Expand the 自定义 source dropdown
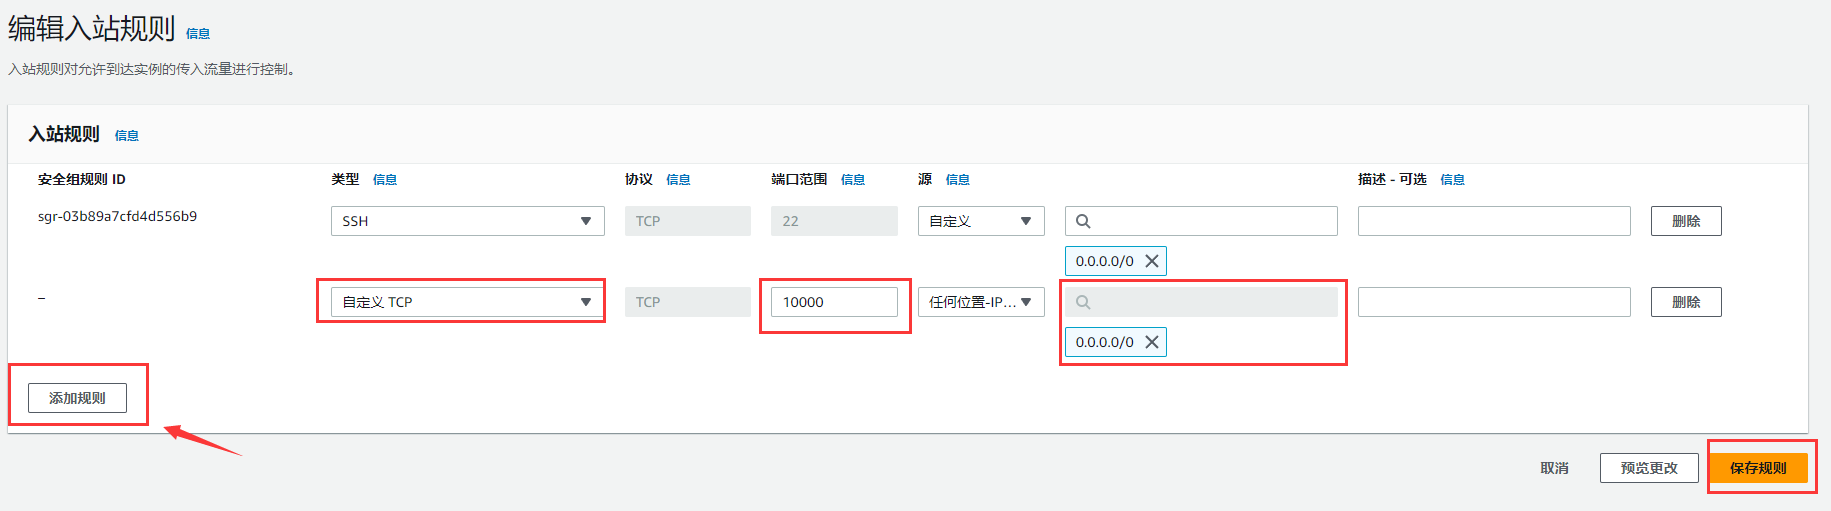 tap(981, 221)
